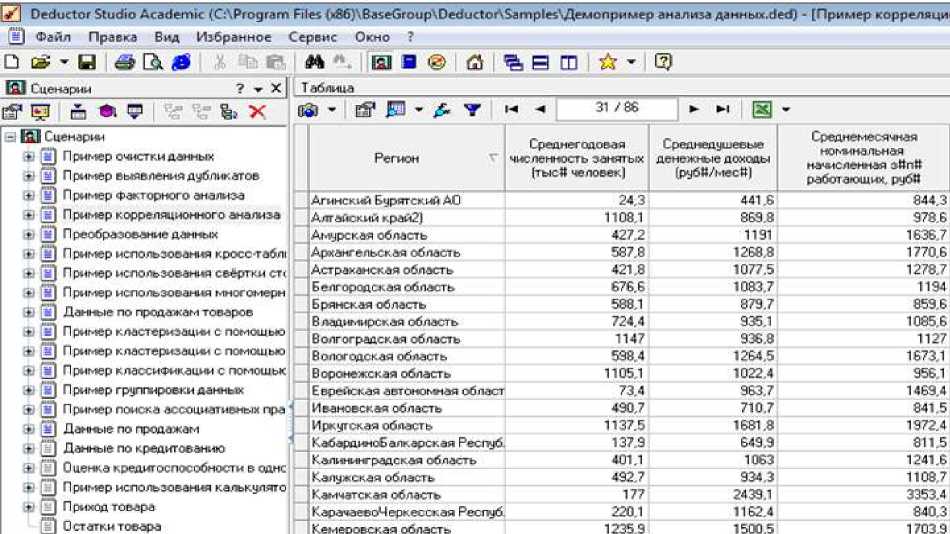Click the Help question mark icon

click(x=663, y=62)
